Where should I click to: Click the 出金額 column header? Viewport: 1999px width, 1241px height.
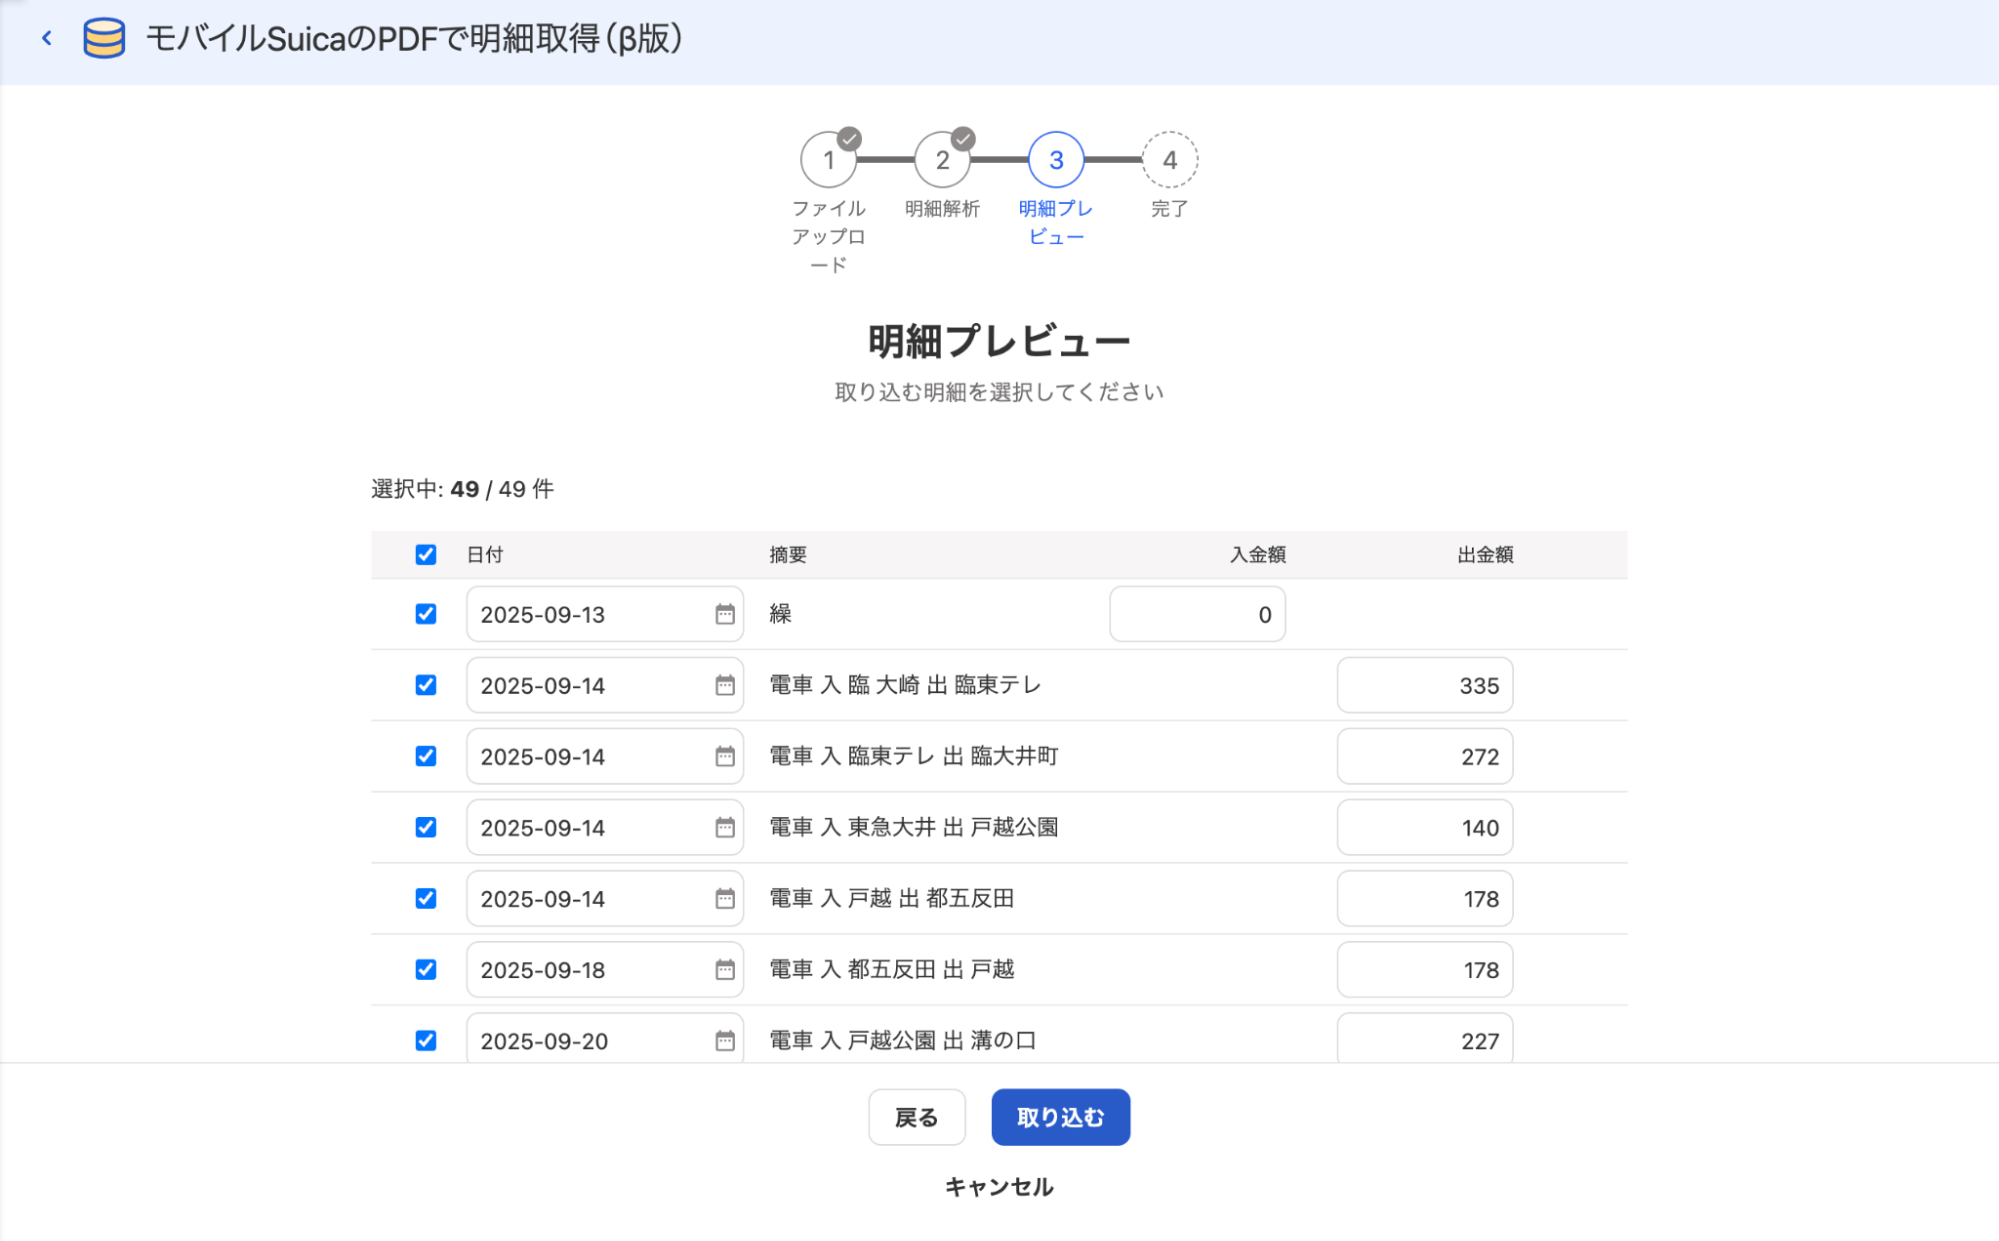1485,555
